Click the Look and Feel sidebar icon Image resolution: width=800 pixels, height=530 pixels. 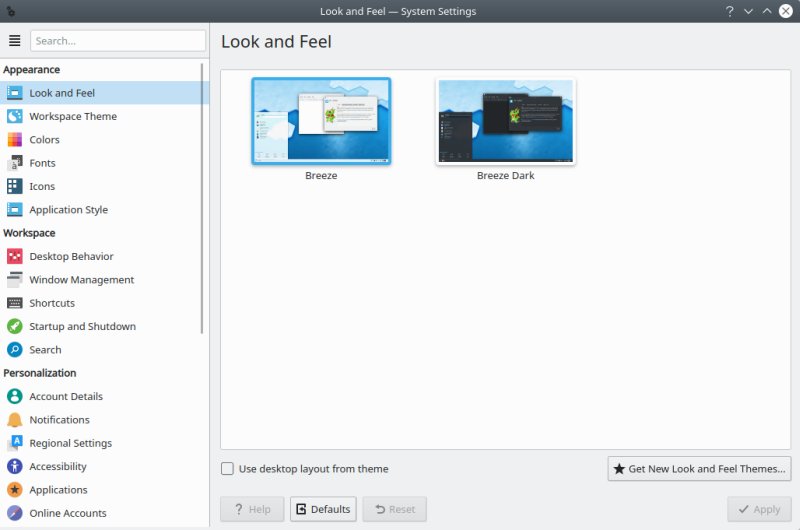14,93
